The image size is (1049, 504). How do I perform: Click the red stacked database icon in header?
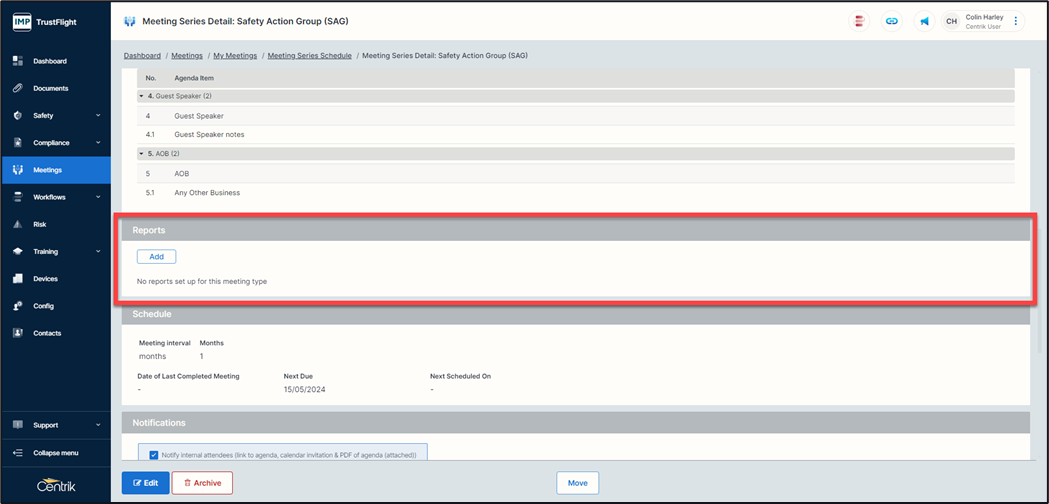[859, 21]
